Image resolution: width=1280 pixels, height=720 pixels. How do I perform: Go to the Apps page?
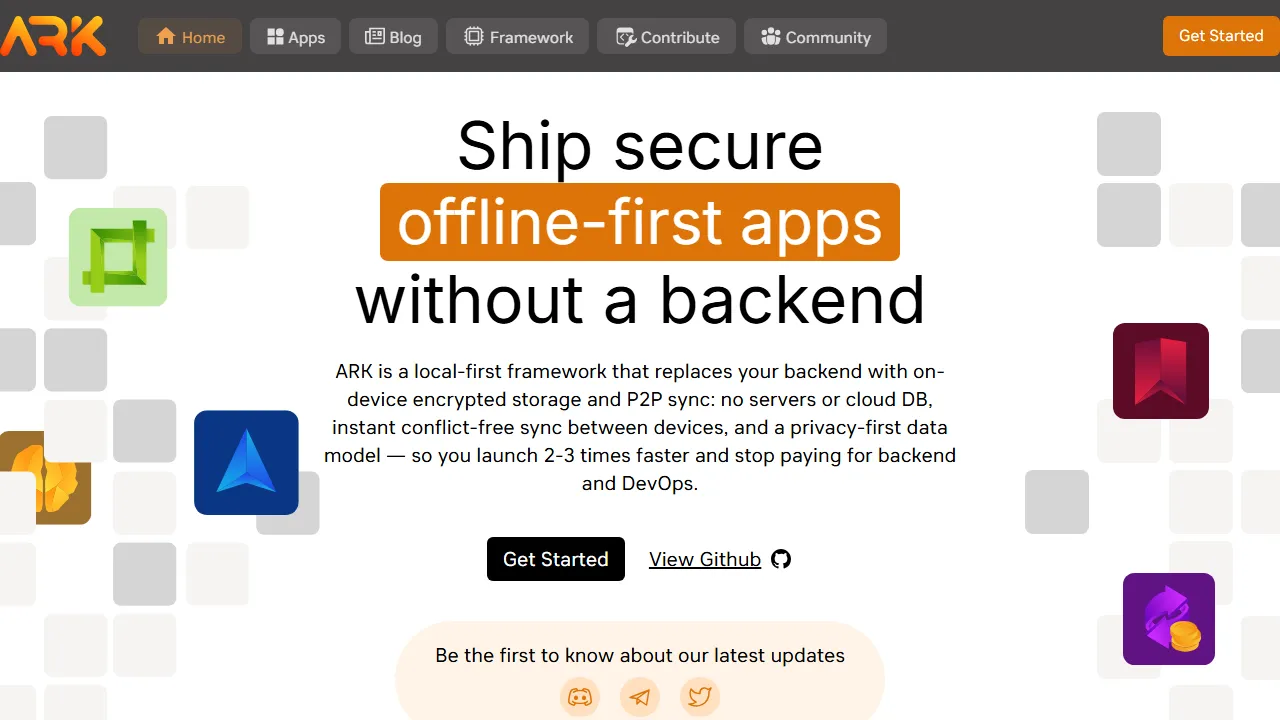(x=295, y=37)
